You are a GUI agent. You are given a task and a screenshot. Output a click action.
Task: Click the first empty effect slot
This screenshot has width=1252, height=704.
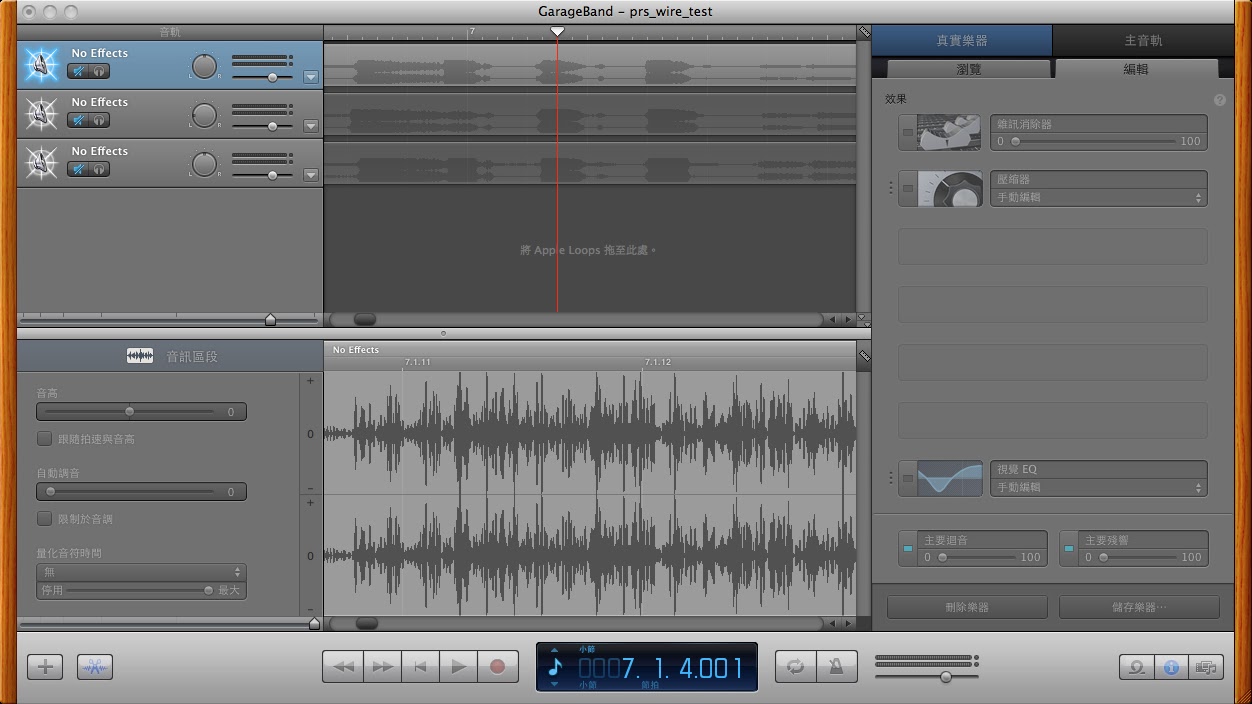1052,246
